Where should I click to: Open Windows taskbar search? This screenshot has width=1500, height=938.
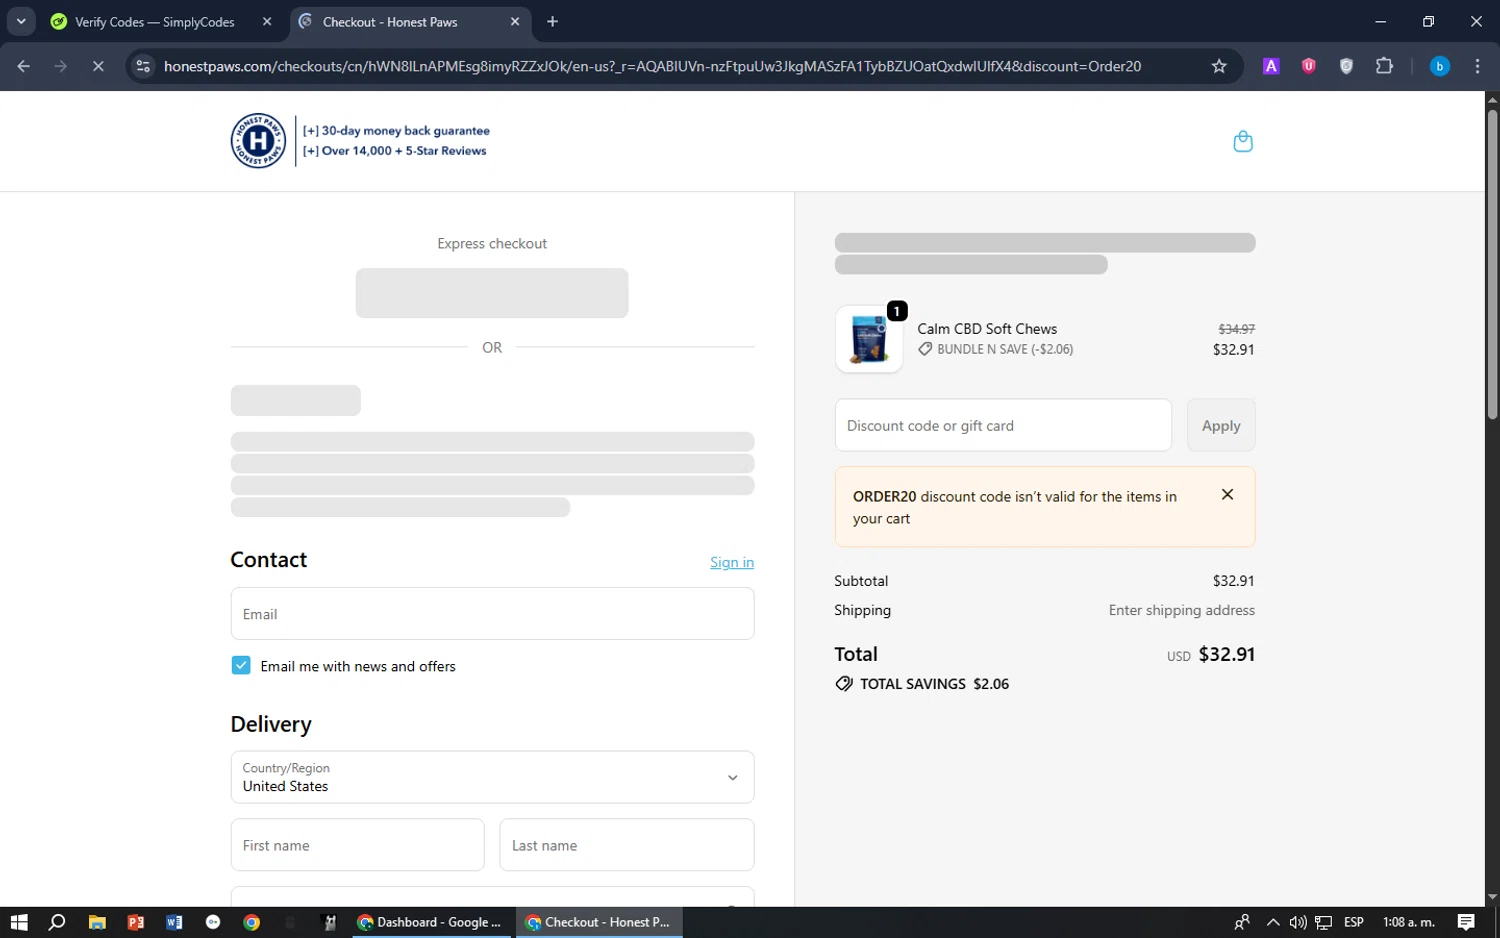[57, 922]
